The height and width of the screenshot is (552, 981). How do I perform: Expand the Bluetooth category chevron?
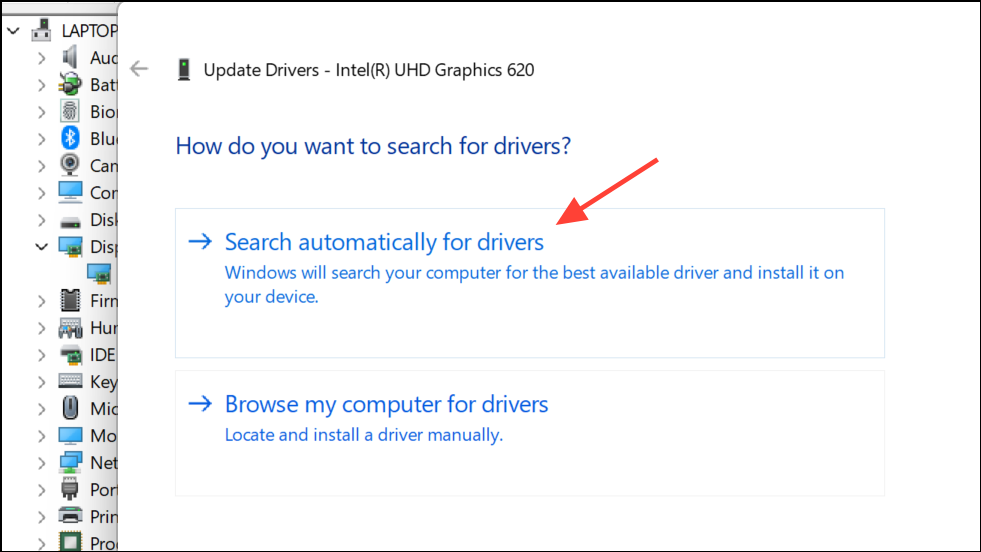click(41, 138)
